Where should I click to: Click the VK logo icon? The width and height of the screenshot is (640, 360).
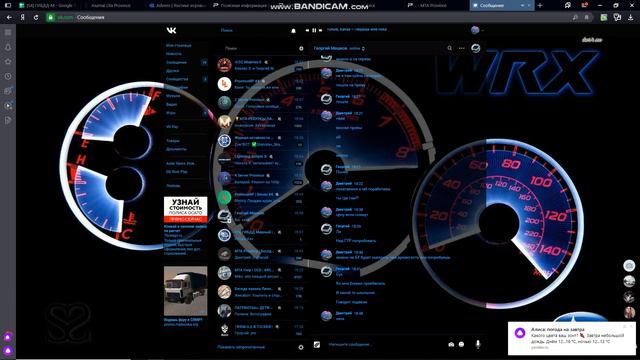[171, 30]
